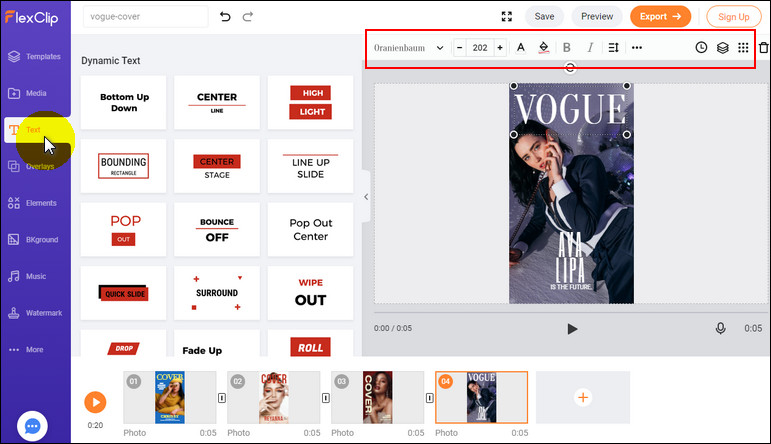Open the Watermark sidebar section
This screenshot has width=771, height=444.
click(34, 313)
